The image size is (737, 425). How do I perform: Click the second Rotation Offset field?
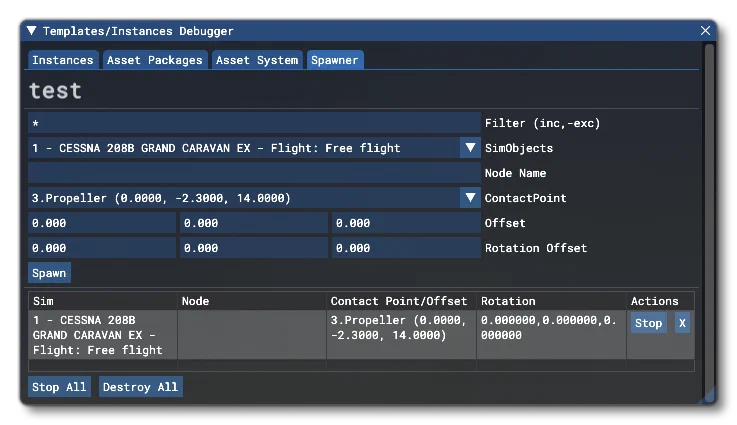point(254,248)
